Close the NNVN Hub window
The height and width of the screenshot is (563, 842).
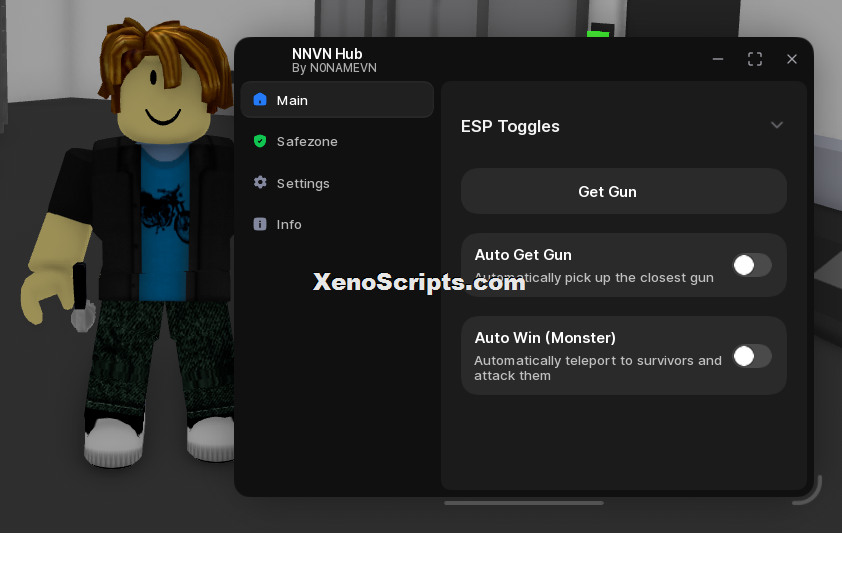(x=792, y=59)
